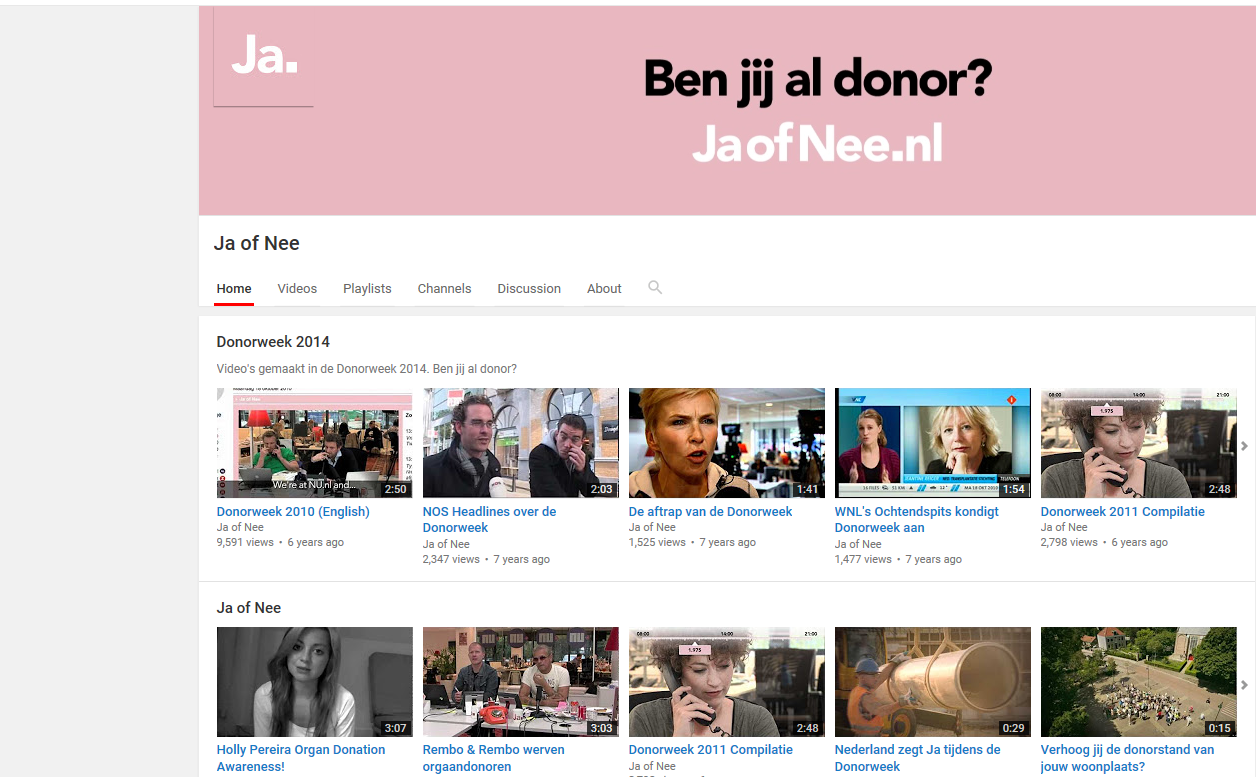The width and height of the screenshot is (1256, 777).
Task: Open the Ja of Nee section heading
Action: pos(249,608)
